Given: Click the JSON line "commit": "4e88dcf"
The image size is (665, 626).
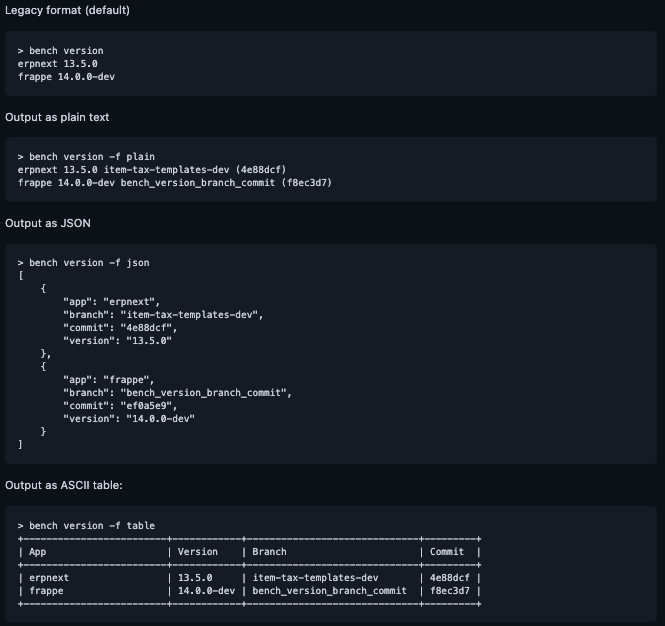Looking at the screenshot, I should coord(120,328).
